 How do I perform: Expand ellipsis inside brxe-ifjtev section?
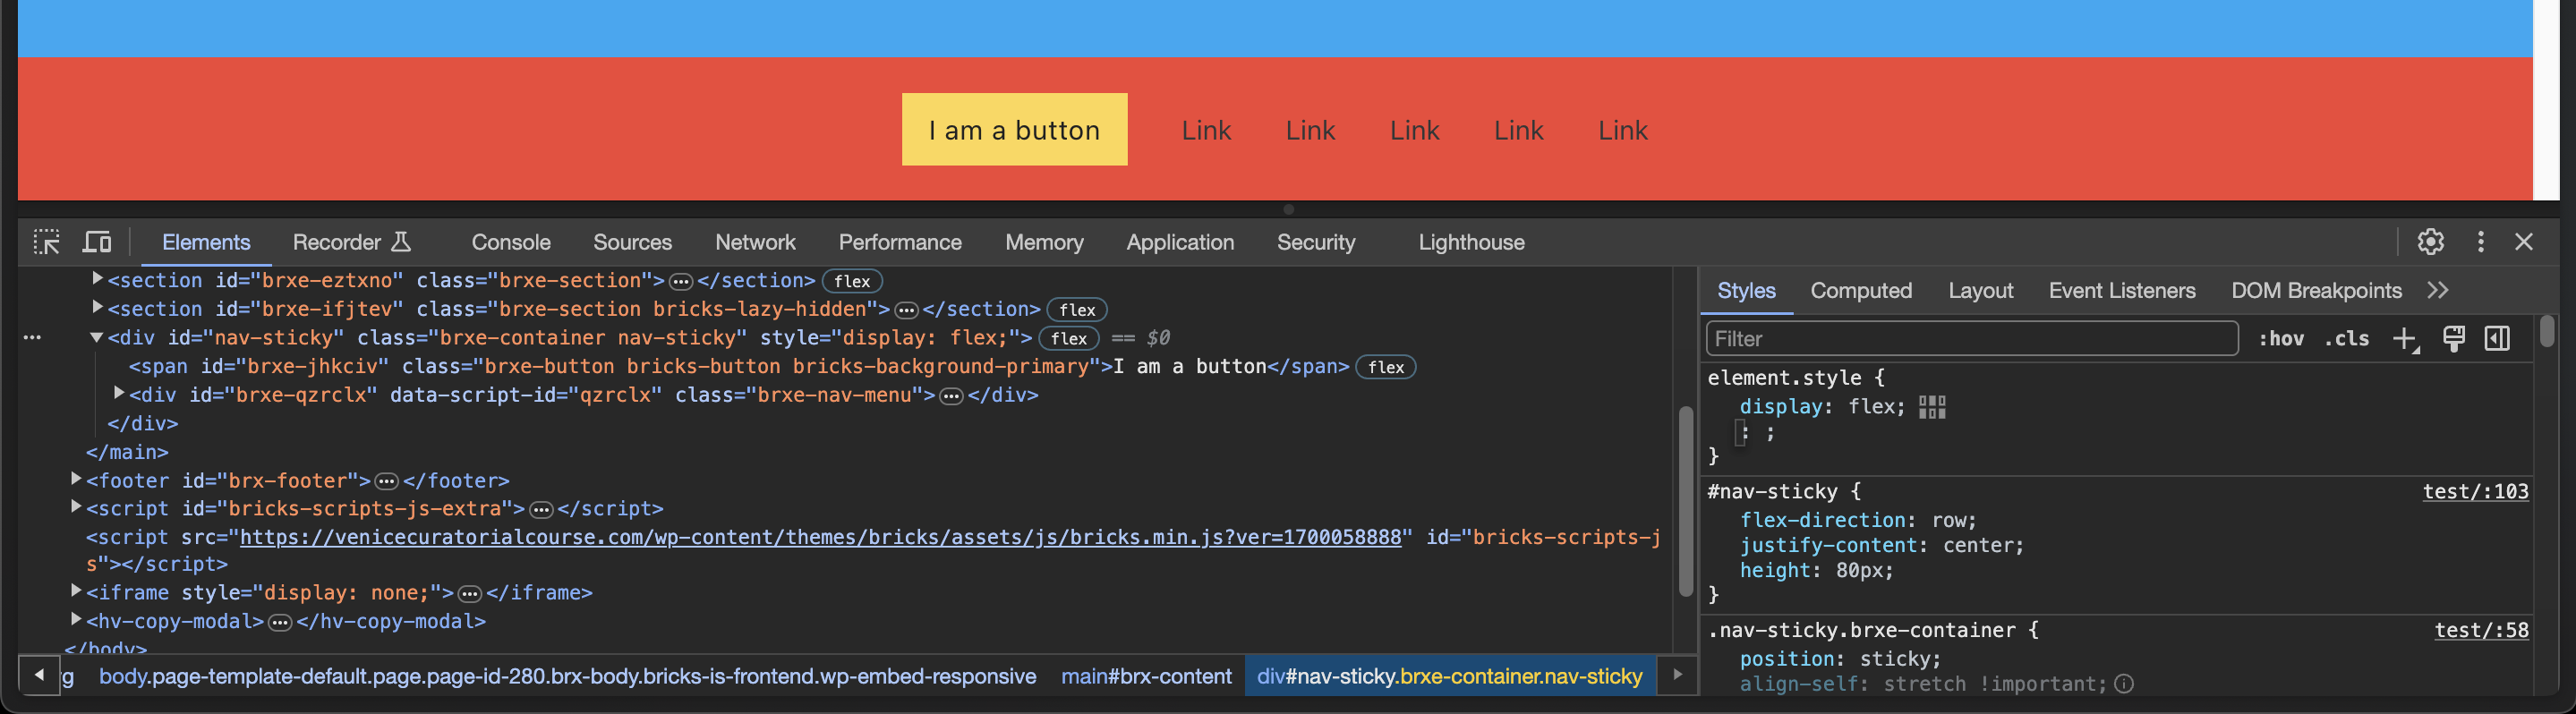(x=906, y=310)
